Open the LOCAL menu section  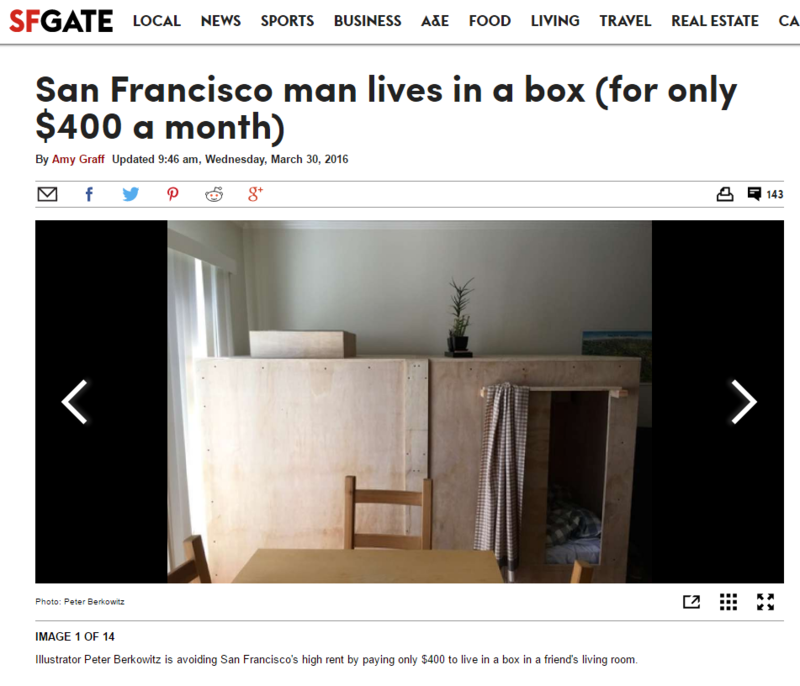click(157, 21)
